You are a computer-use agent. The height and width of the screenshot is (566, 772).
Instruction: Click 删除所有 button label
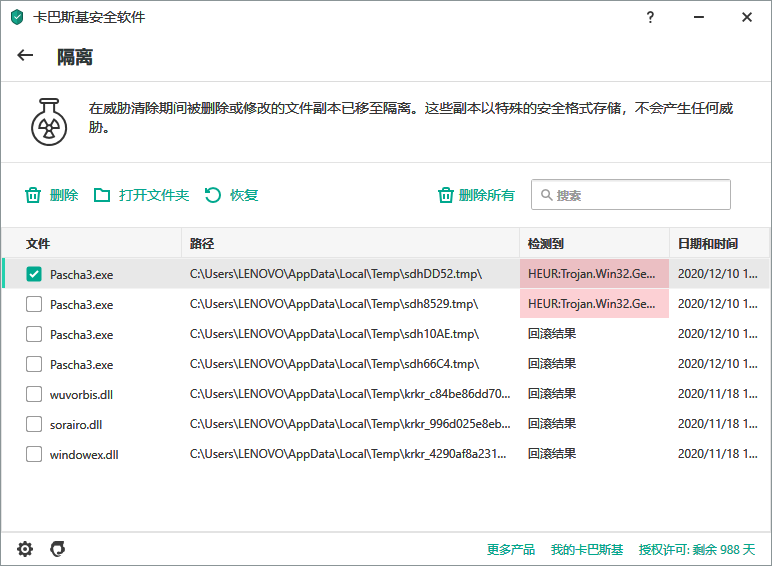pos(486,195)
